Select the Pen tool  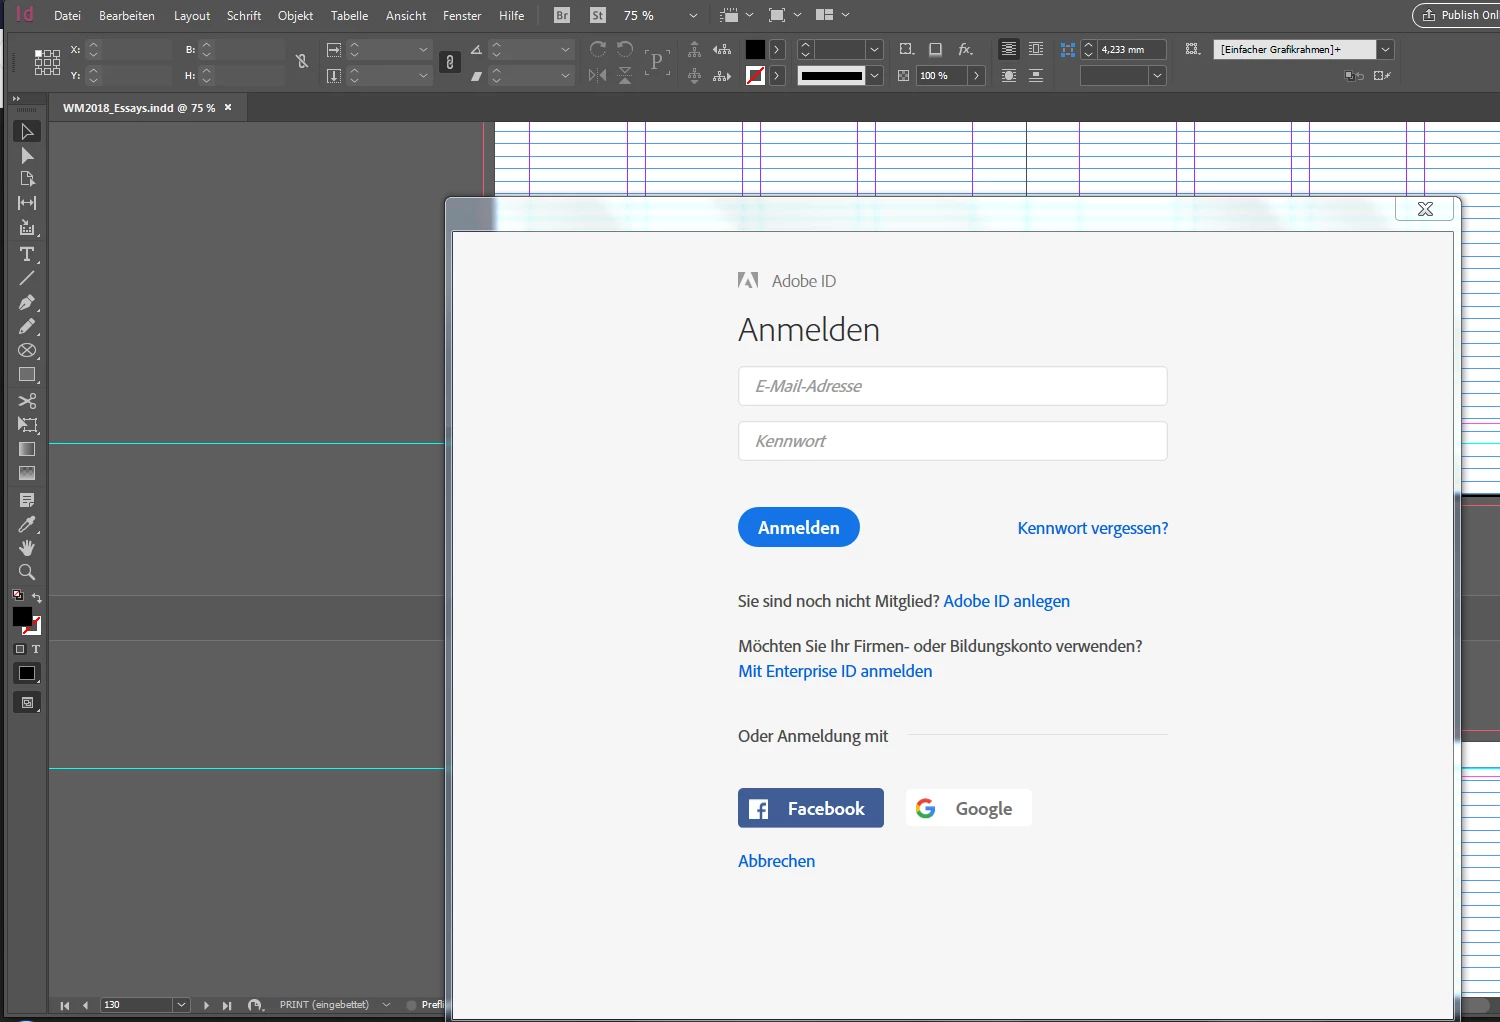coord(27,302)
